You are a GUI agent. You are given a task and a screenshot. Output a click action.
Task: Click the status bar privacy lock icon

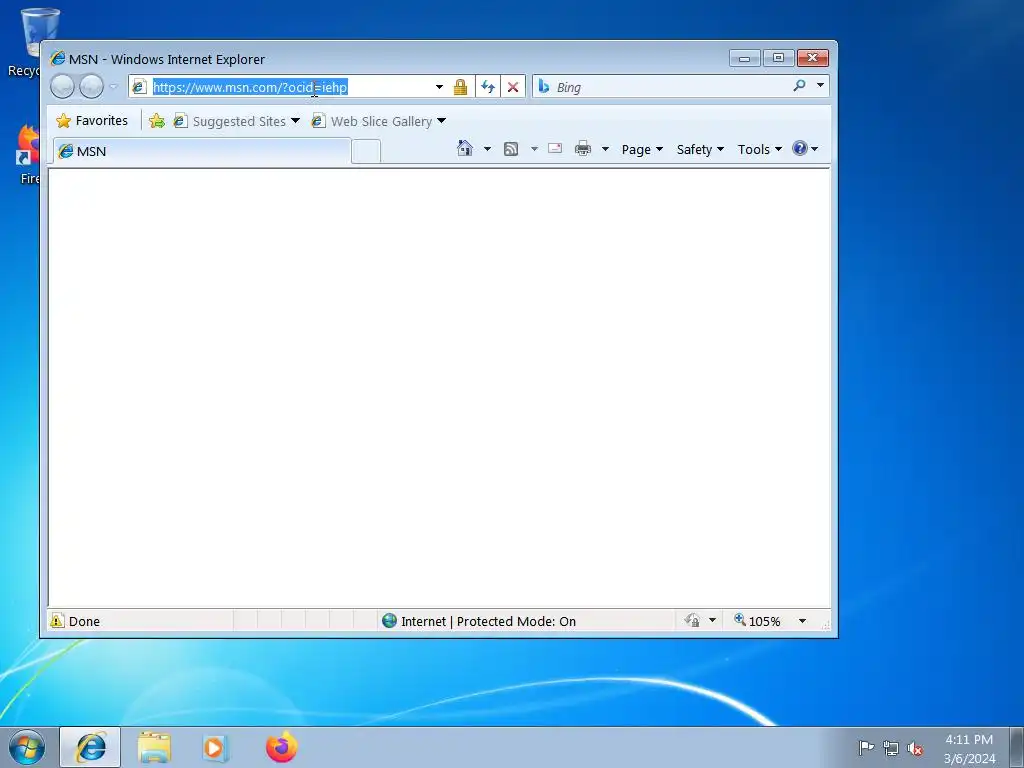(692, 620)
